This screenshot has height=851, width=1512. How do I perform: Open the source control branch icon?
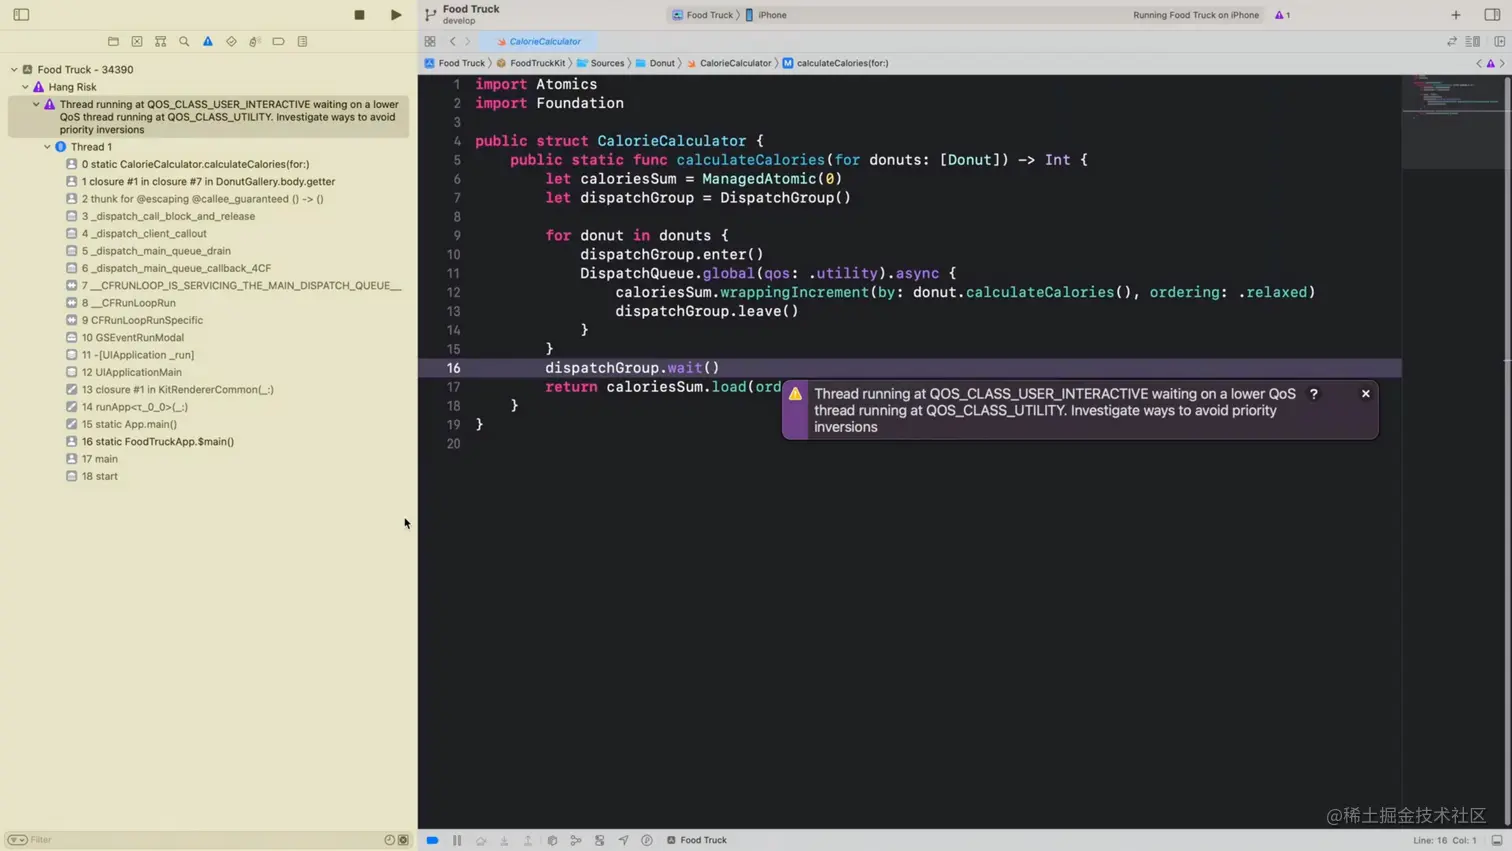[x=430, y=15]
